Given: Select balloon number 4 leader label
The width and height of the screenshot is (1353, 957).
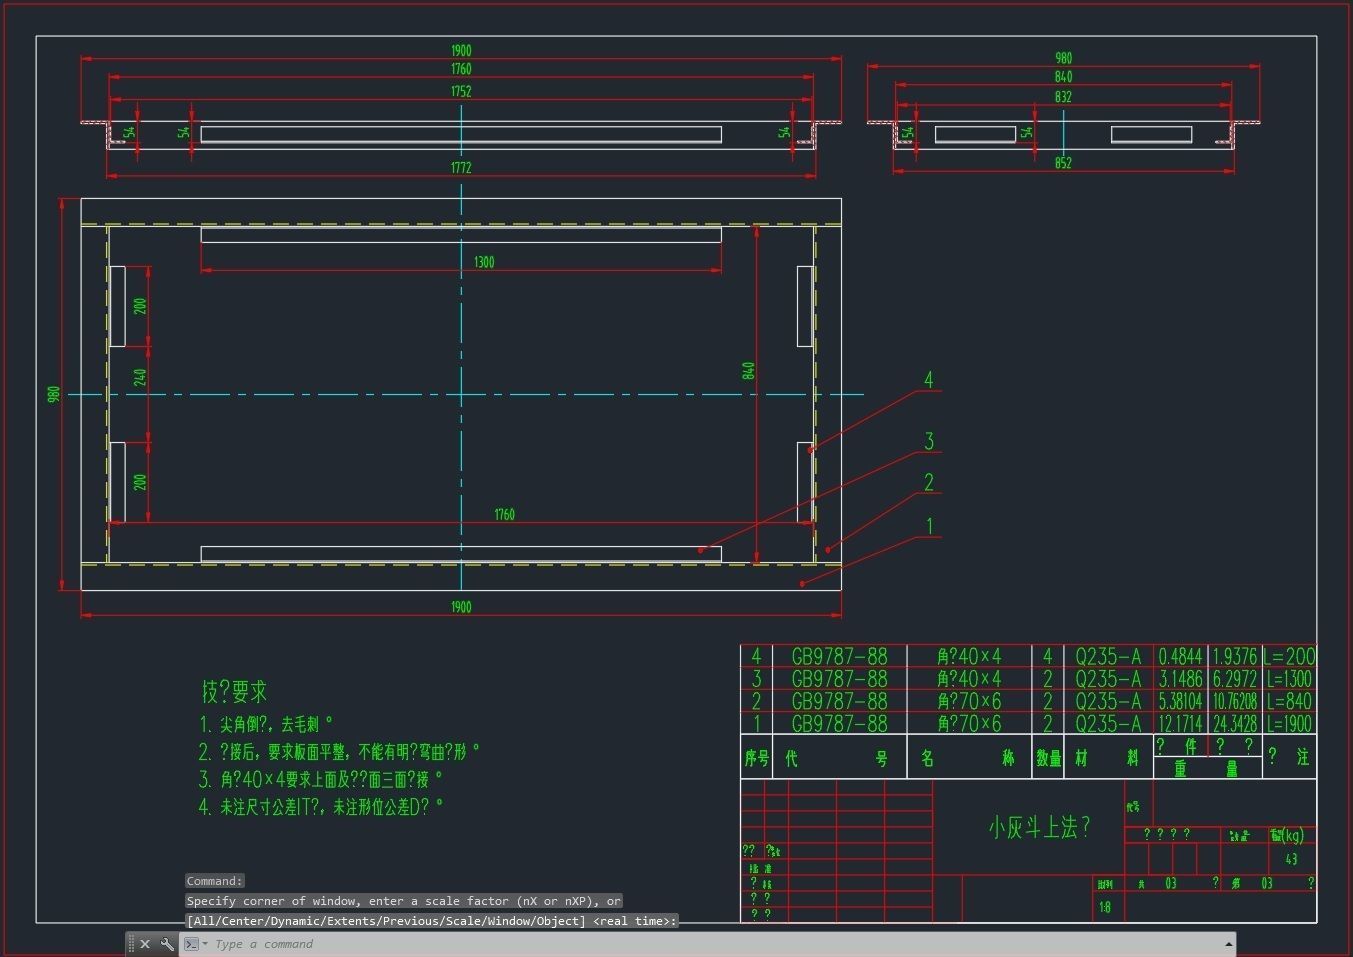Looking at the screenshot, I should coord(929,380).
